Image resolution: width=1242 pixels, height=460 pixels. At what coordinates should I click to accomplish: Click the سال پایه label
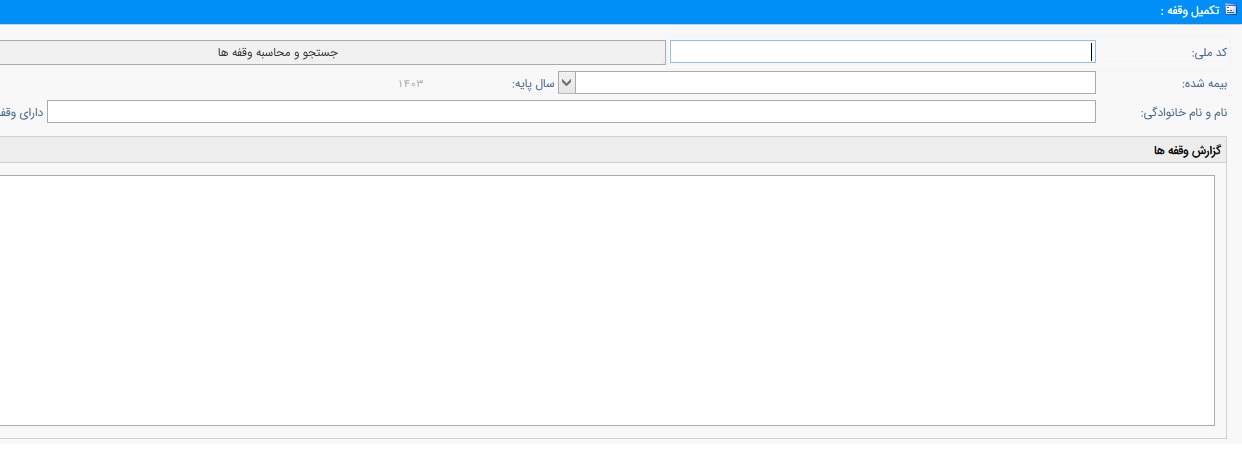(533, 84)
